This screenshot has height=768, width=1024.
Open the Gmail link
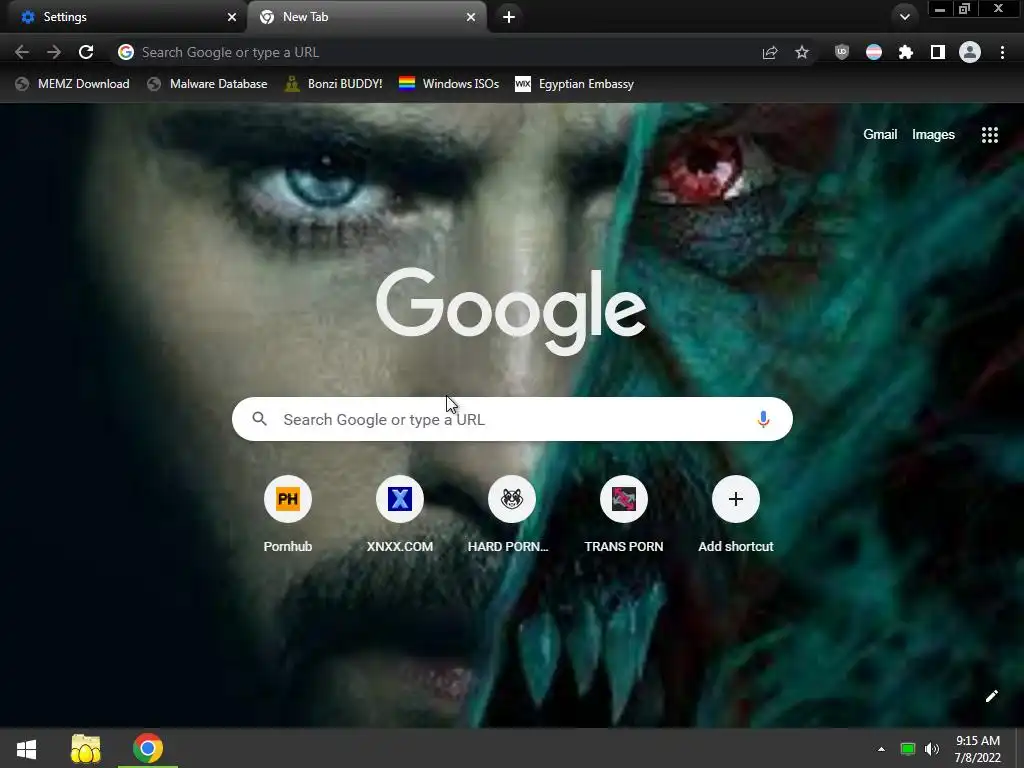(880, 135)
